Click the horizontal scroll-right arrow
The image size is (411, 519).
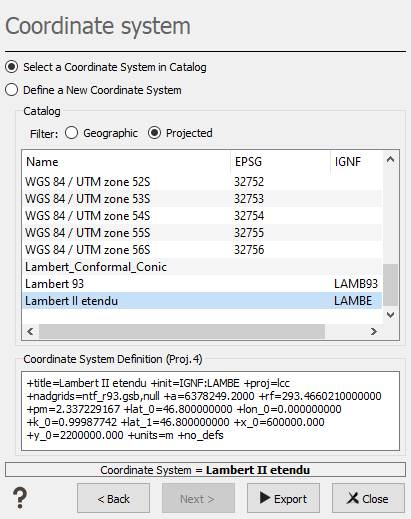point(374,331)
